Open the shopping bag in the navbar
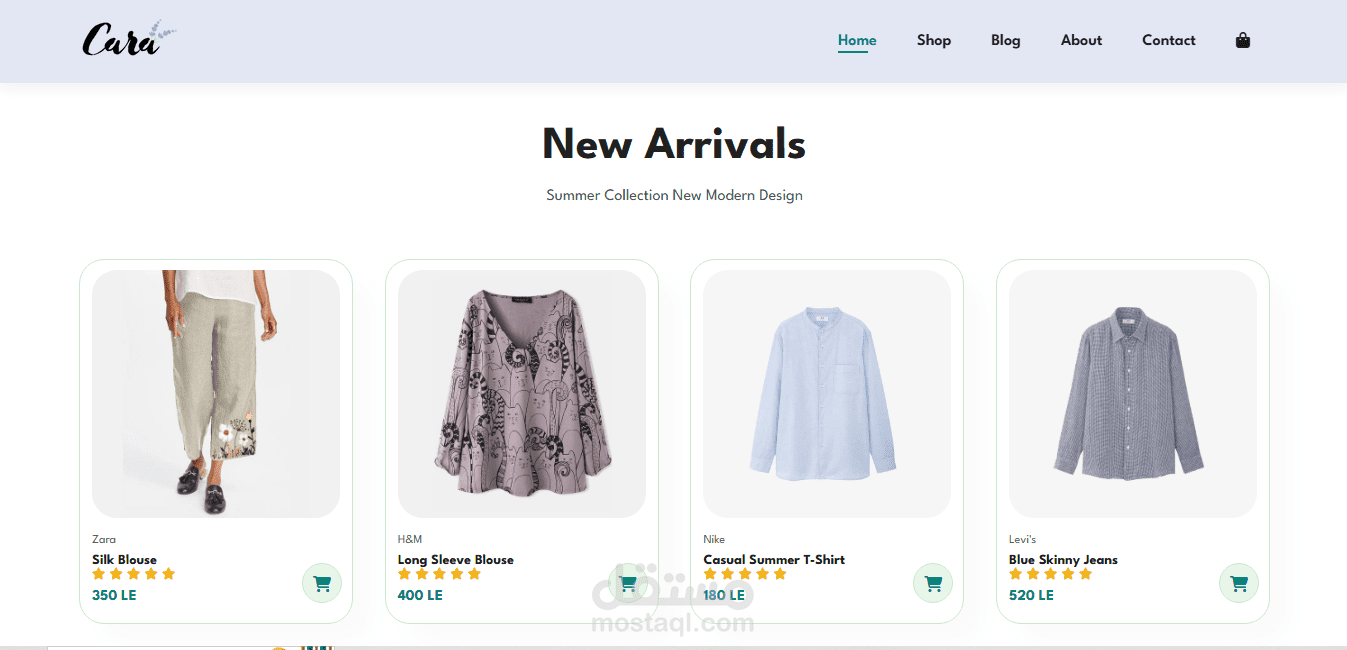1347x650 pixels. (1243, 41)
